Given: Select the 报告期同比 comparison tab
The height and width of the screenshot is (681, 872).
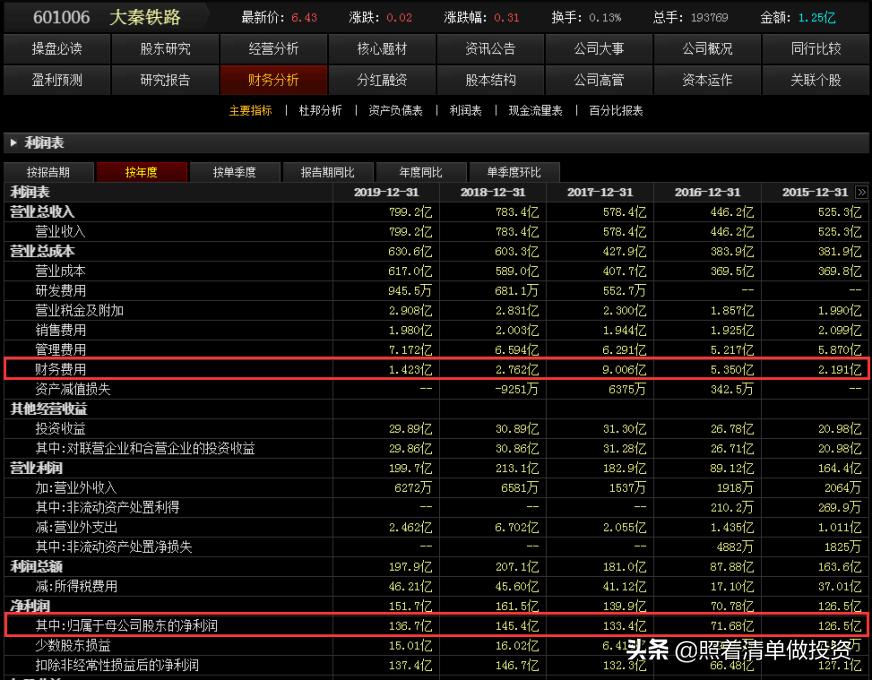Looking at the screenshot, I should [x=327, y=171].
